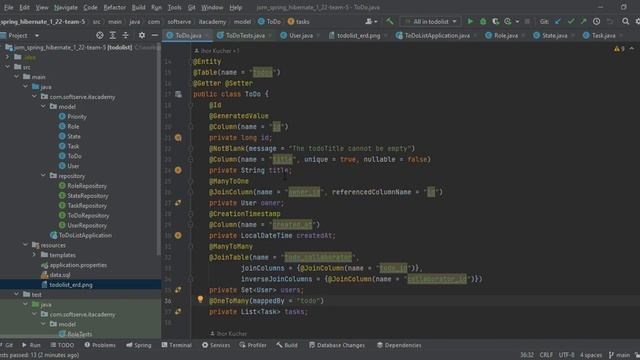The image size is (640, 360).
Task: Select ToDoRepository in project tree
Action: (88, 216)
